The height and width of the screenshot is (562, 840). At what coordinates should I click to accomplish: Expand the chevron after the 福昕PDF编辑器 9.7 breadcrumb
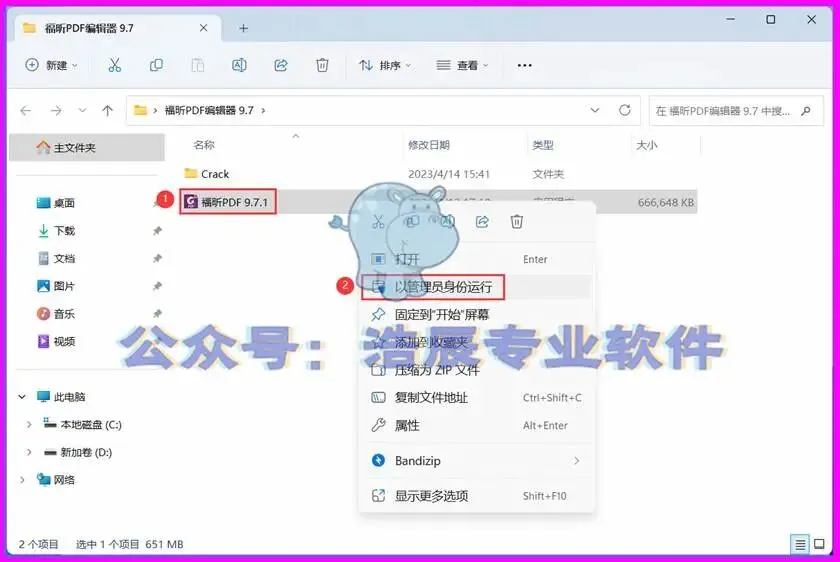tap(263, 110)
